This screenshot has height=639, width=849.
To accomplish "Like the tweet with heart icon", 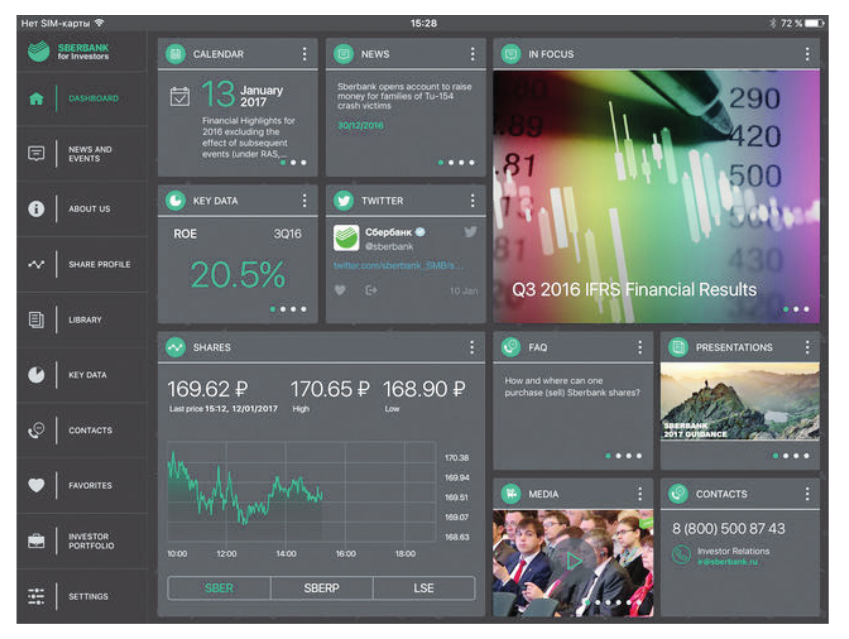I will point(340,290).
